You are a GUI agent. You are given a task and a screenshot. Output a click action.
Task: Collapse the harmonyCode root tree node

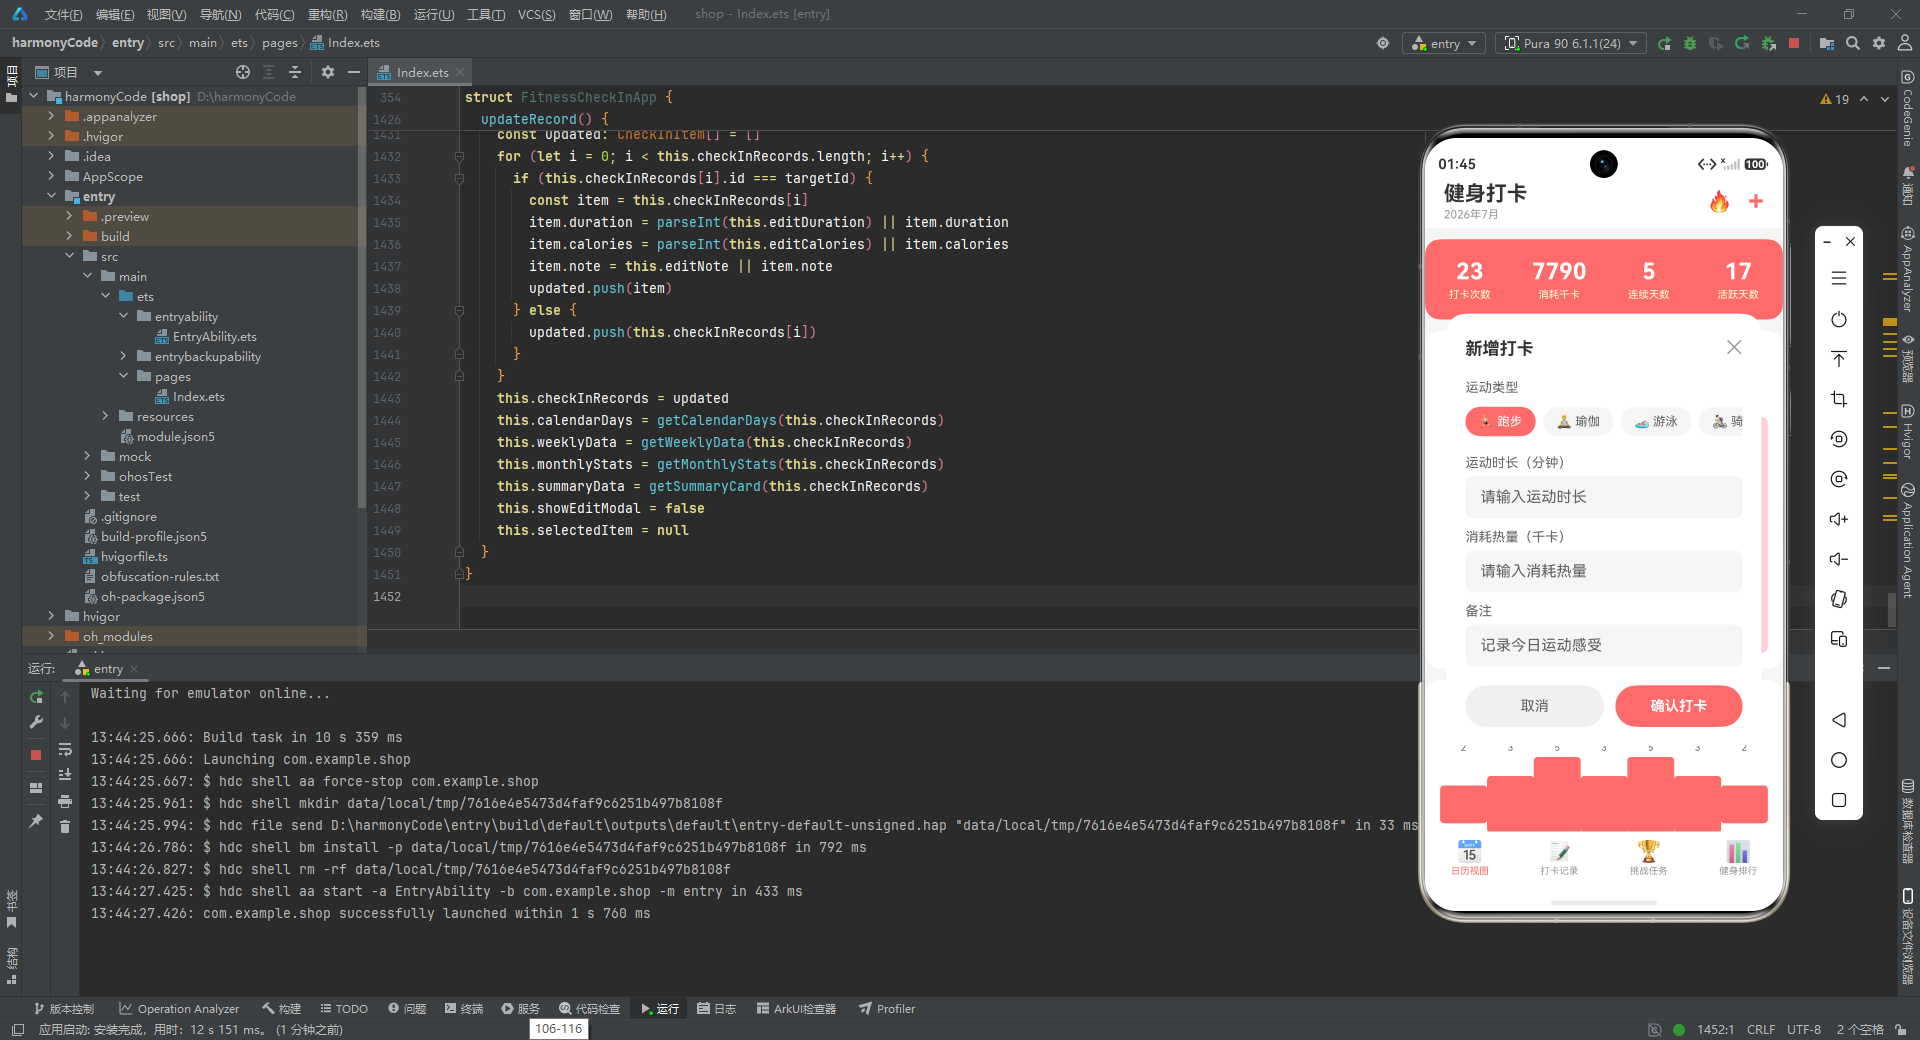pos(34,96)
